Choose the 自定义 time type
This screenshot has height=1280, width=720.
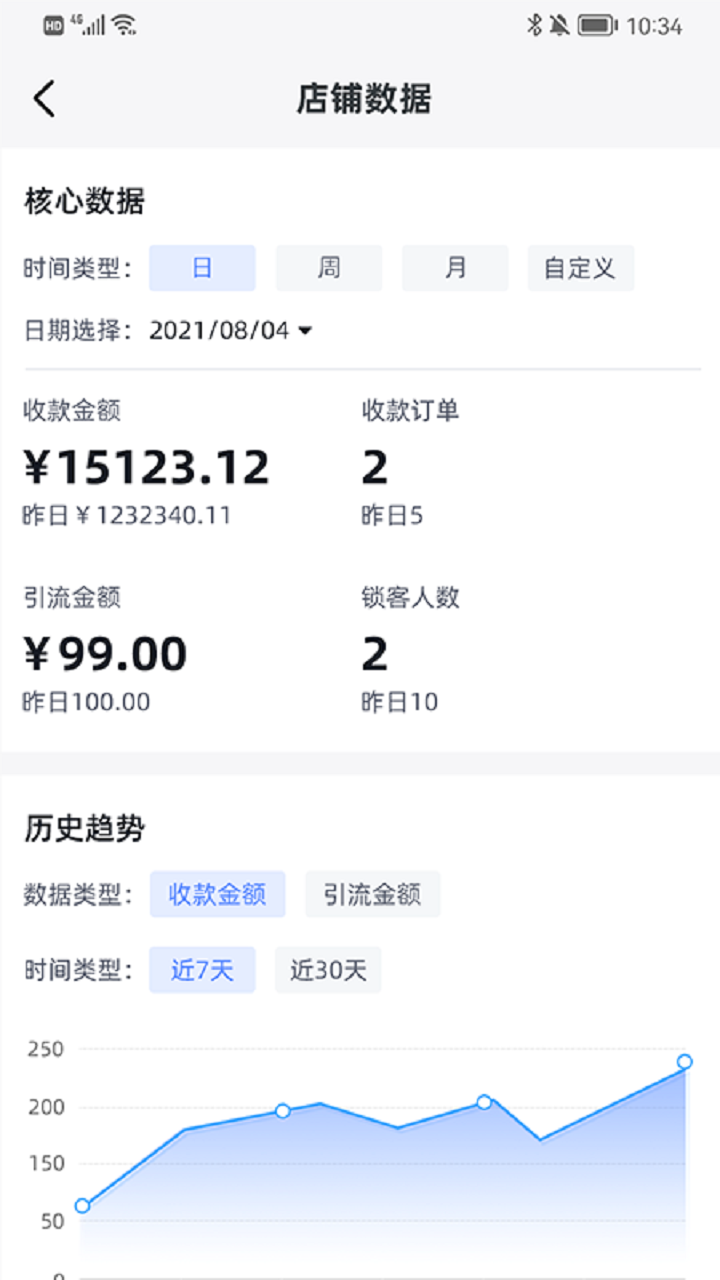pyautogui.click(x=580, y=268)
